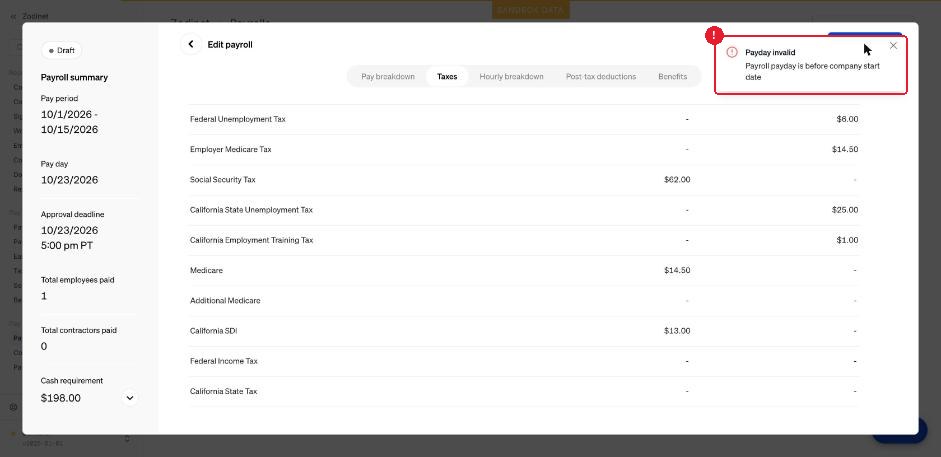941x457 pixels.
Task: Click approval deadline time 5:00 pm PT
Action: click(x=67, y=246)
